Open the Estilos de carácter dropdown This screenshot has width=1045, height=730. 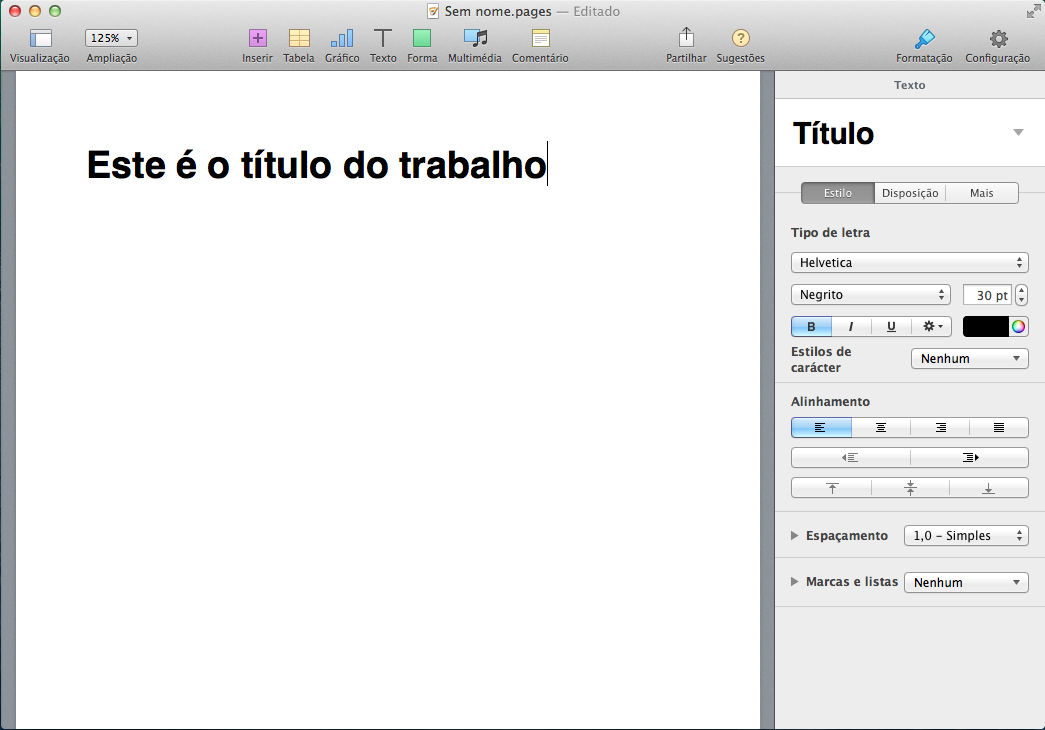pos(970,359)
